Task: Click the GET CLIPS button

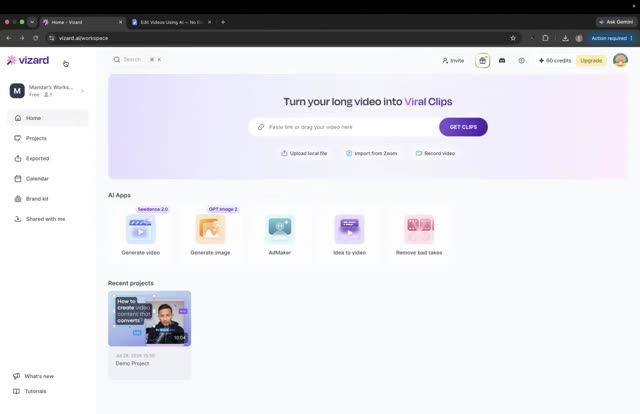Action: 463,127
